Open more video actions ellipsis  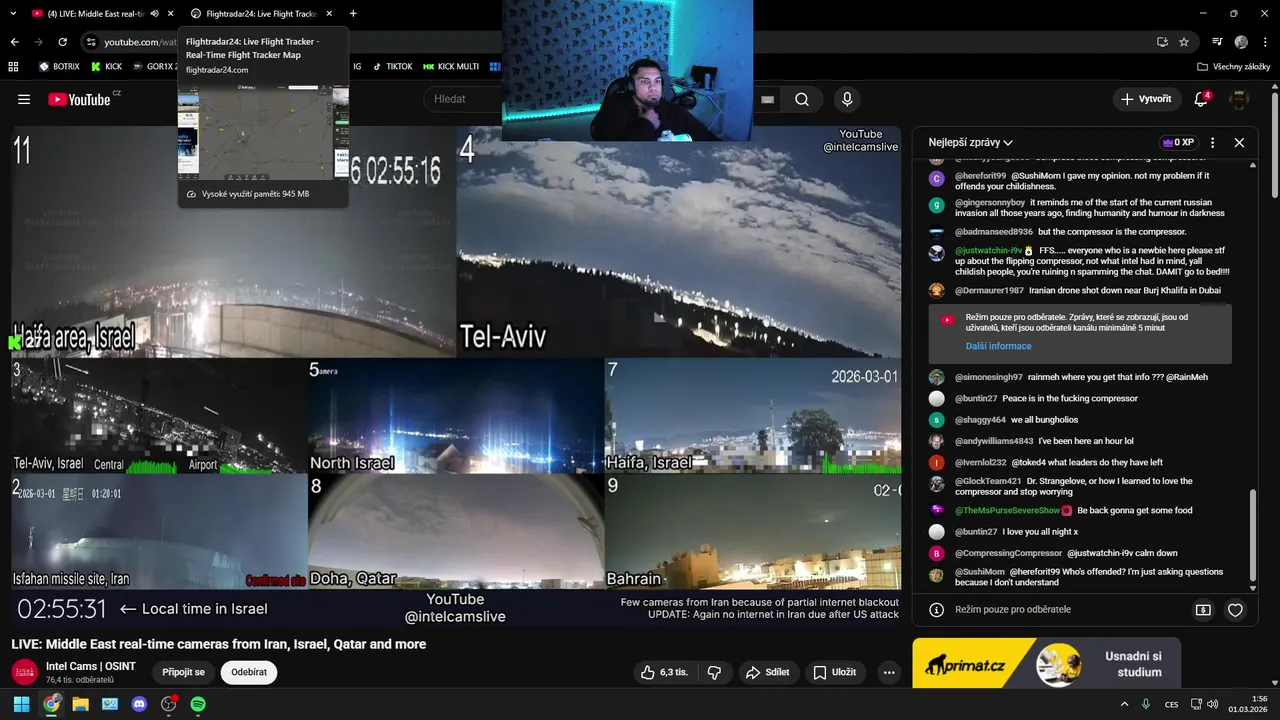889,673
